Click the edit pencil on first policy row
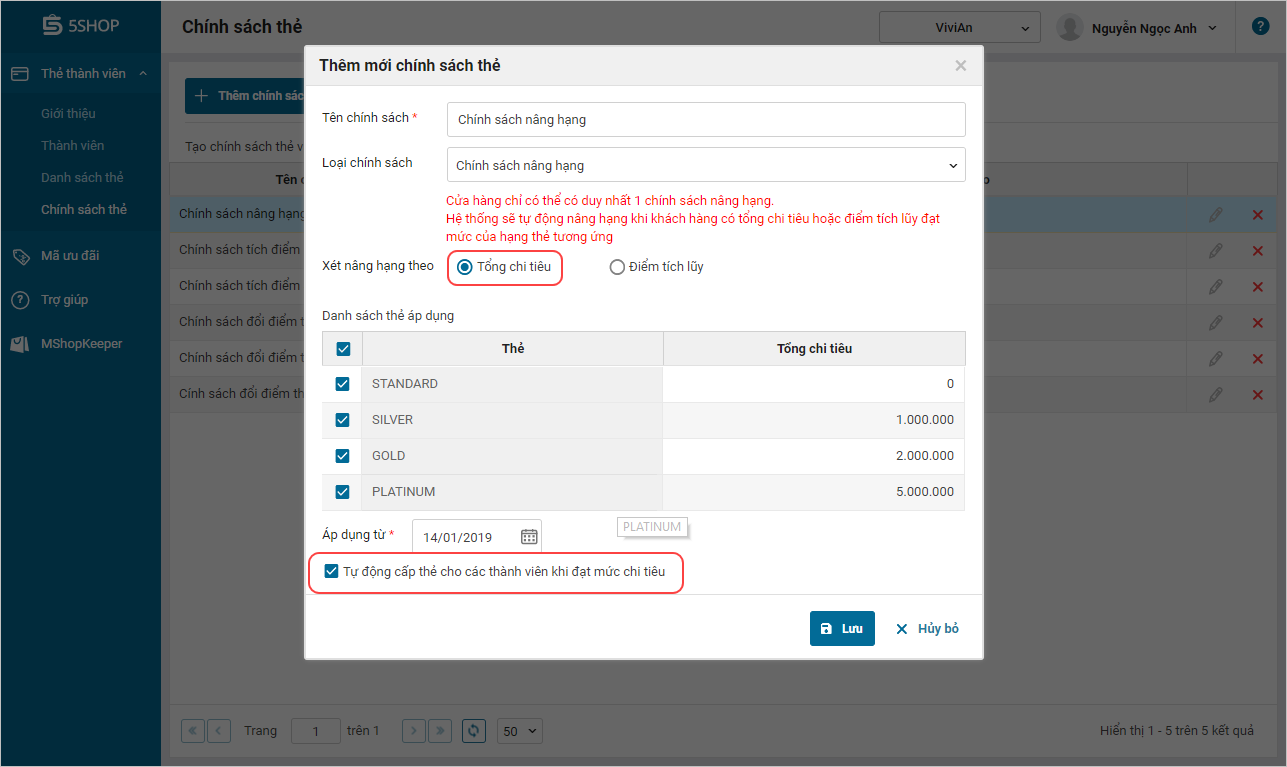1287x767 pixels. coord(1215,215)
